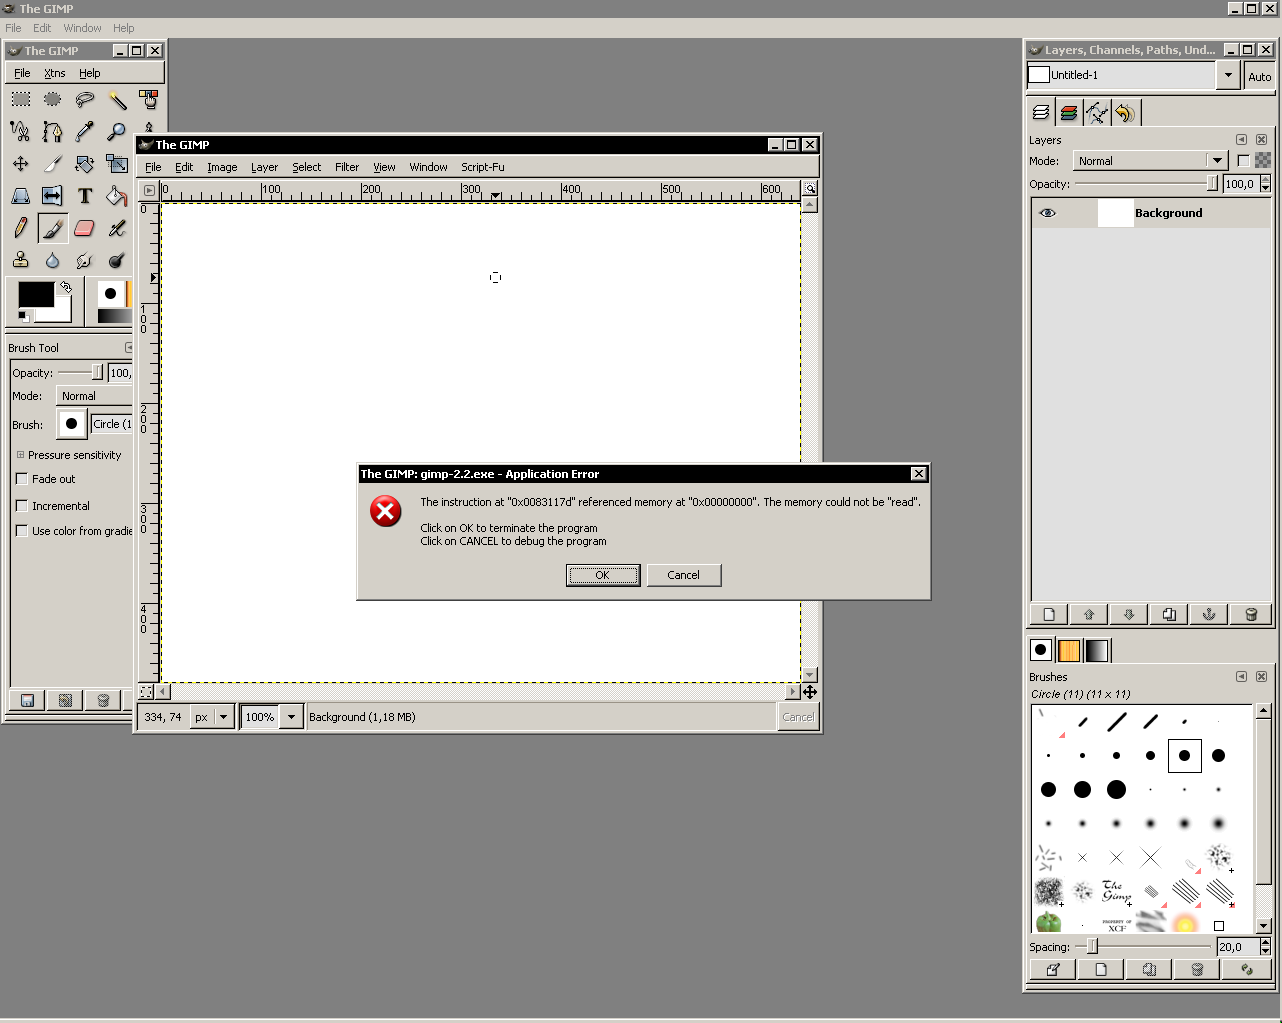
Task: Toggle the Auto follow-image button
Action: pyautogui.click(x=1259, y=76)
